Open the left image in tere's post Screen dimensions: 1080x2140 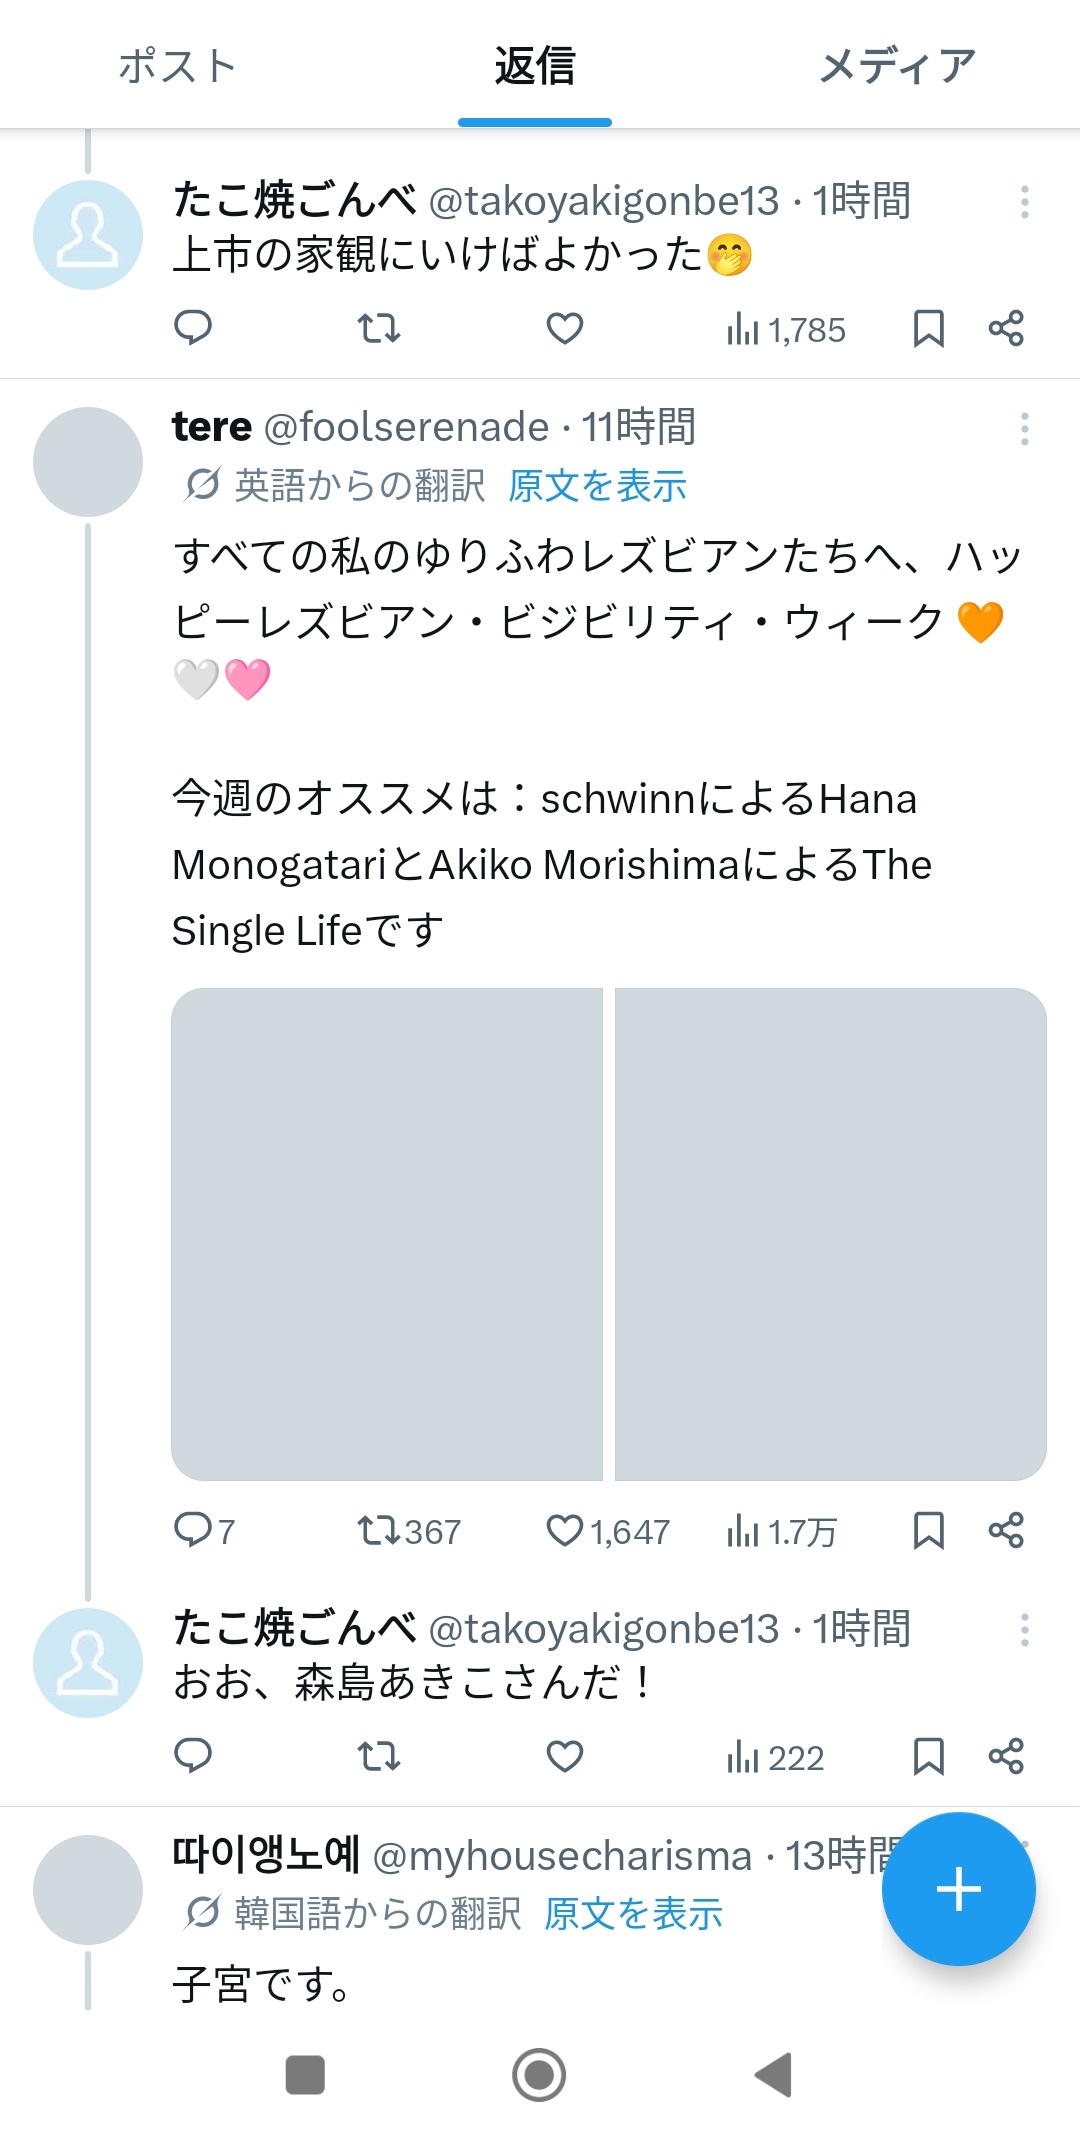tap(387, 1234)
